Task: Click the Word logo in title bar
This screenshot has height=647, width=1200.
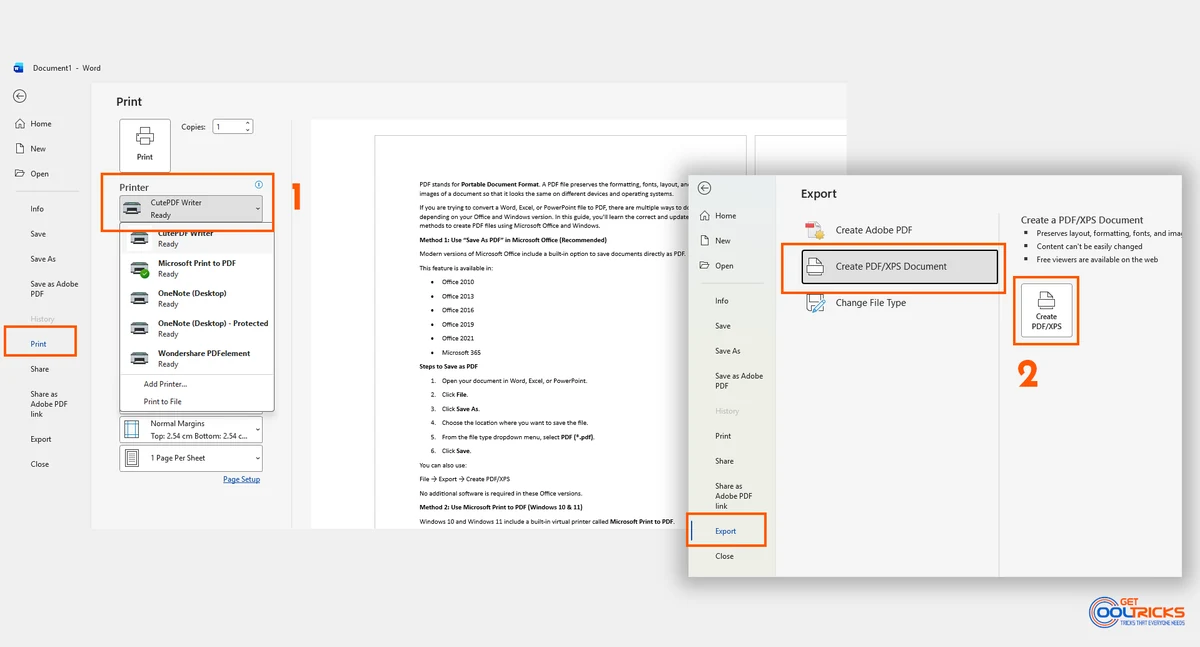Action: pyautogui.click(x=19, y=68)
